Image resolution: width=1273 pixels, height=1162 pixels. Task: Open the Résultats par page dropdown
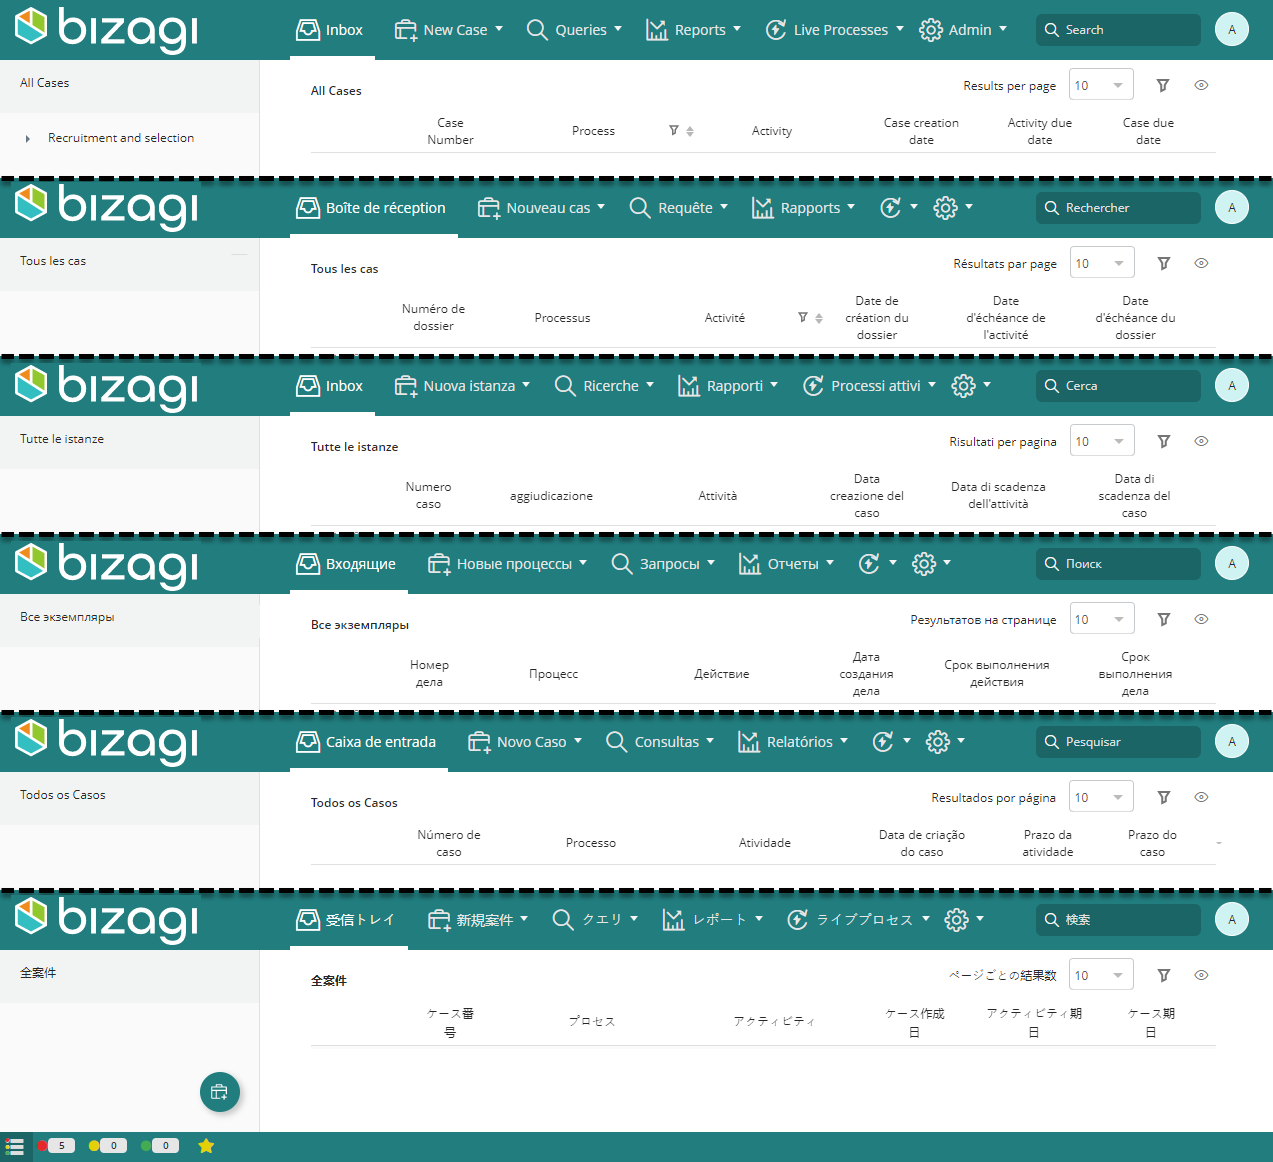click(x=1102, y=264)
